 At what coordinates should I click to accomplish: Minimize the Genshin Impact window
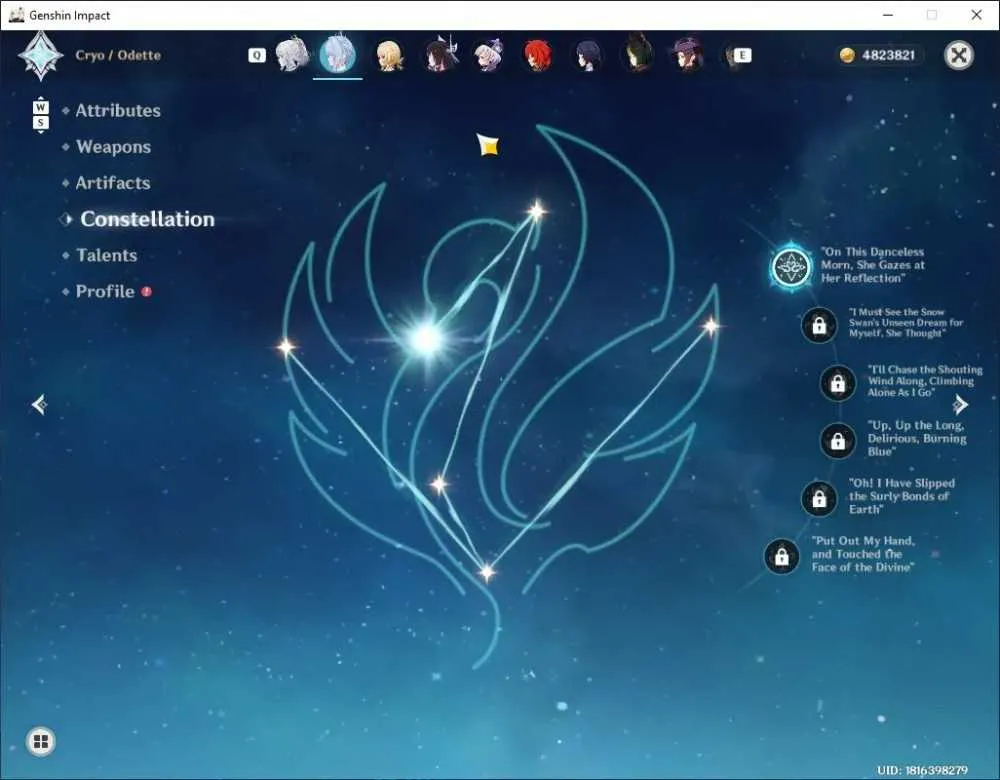[x=888, y=15]
